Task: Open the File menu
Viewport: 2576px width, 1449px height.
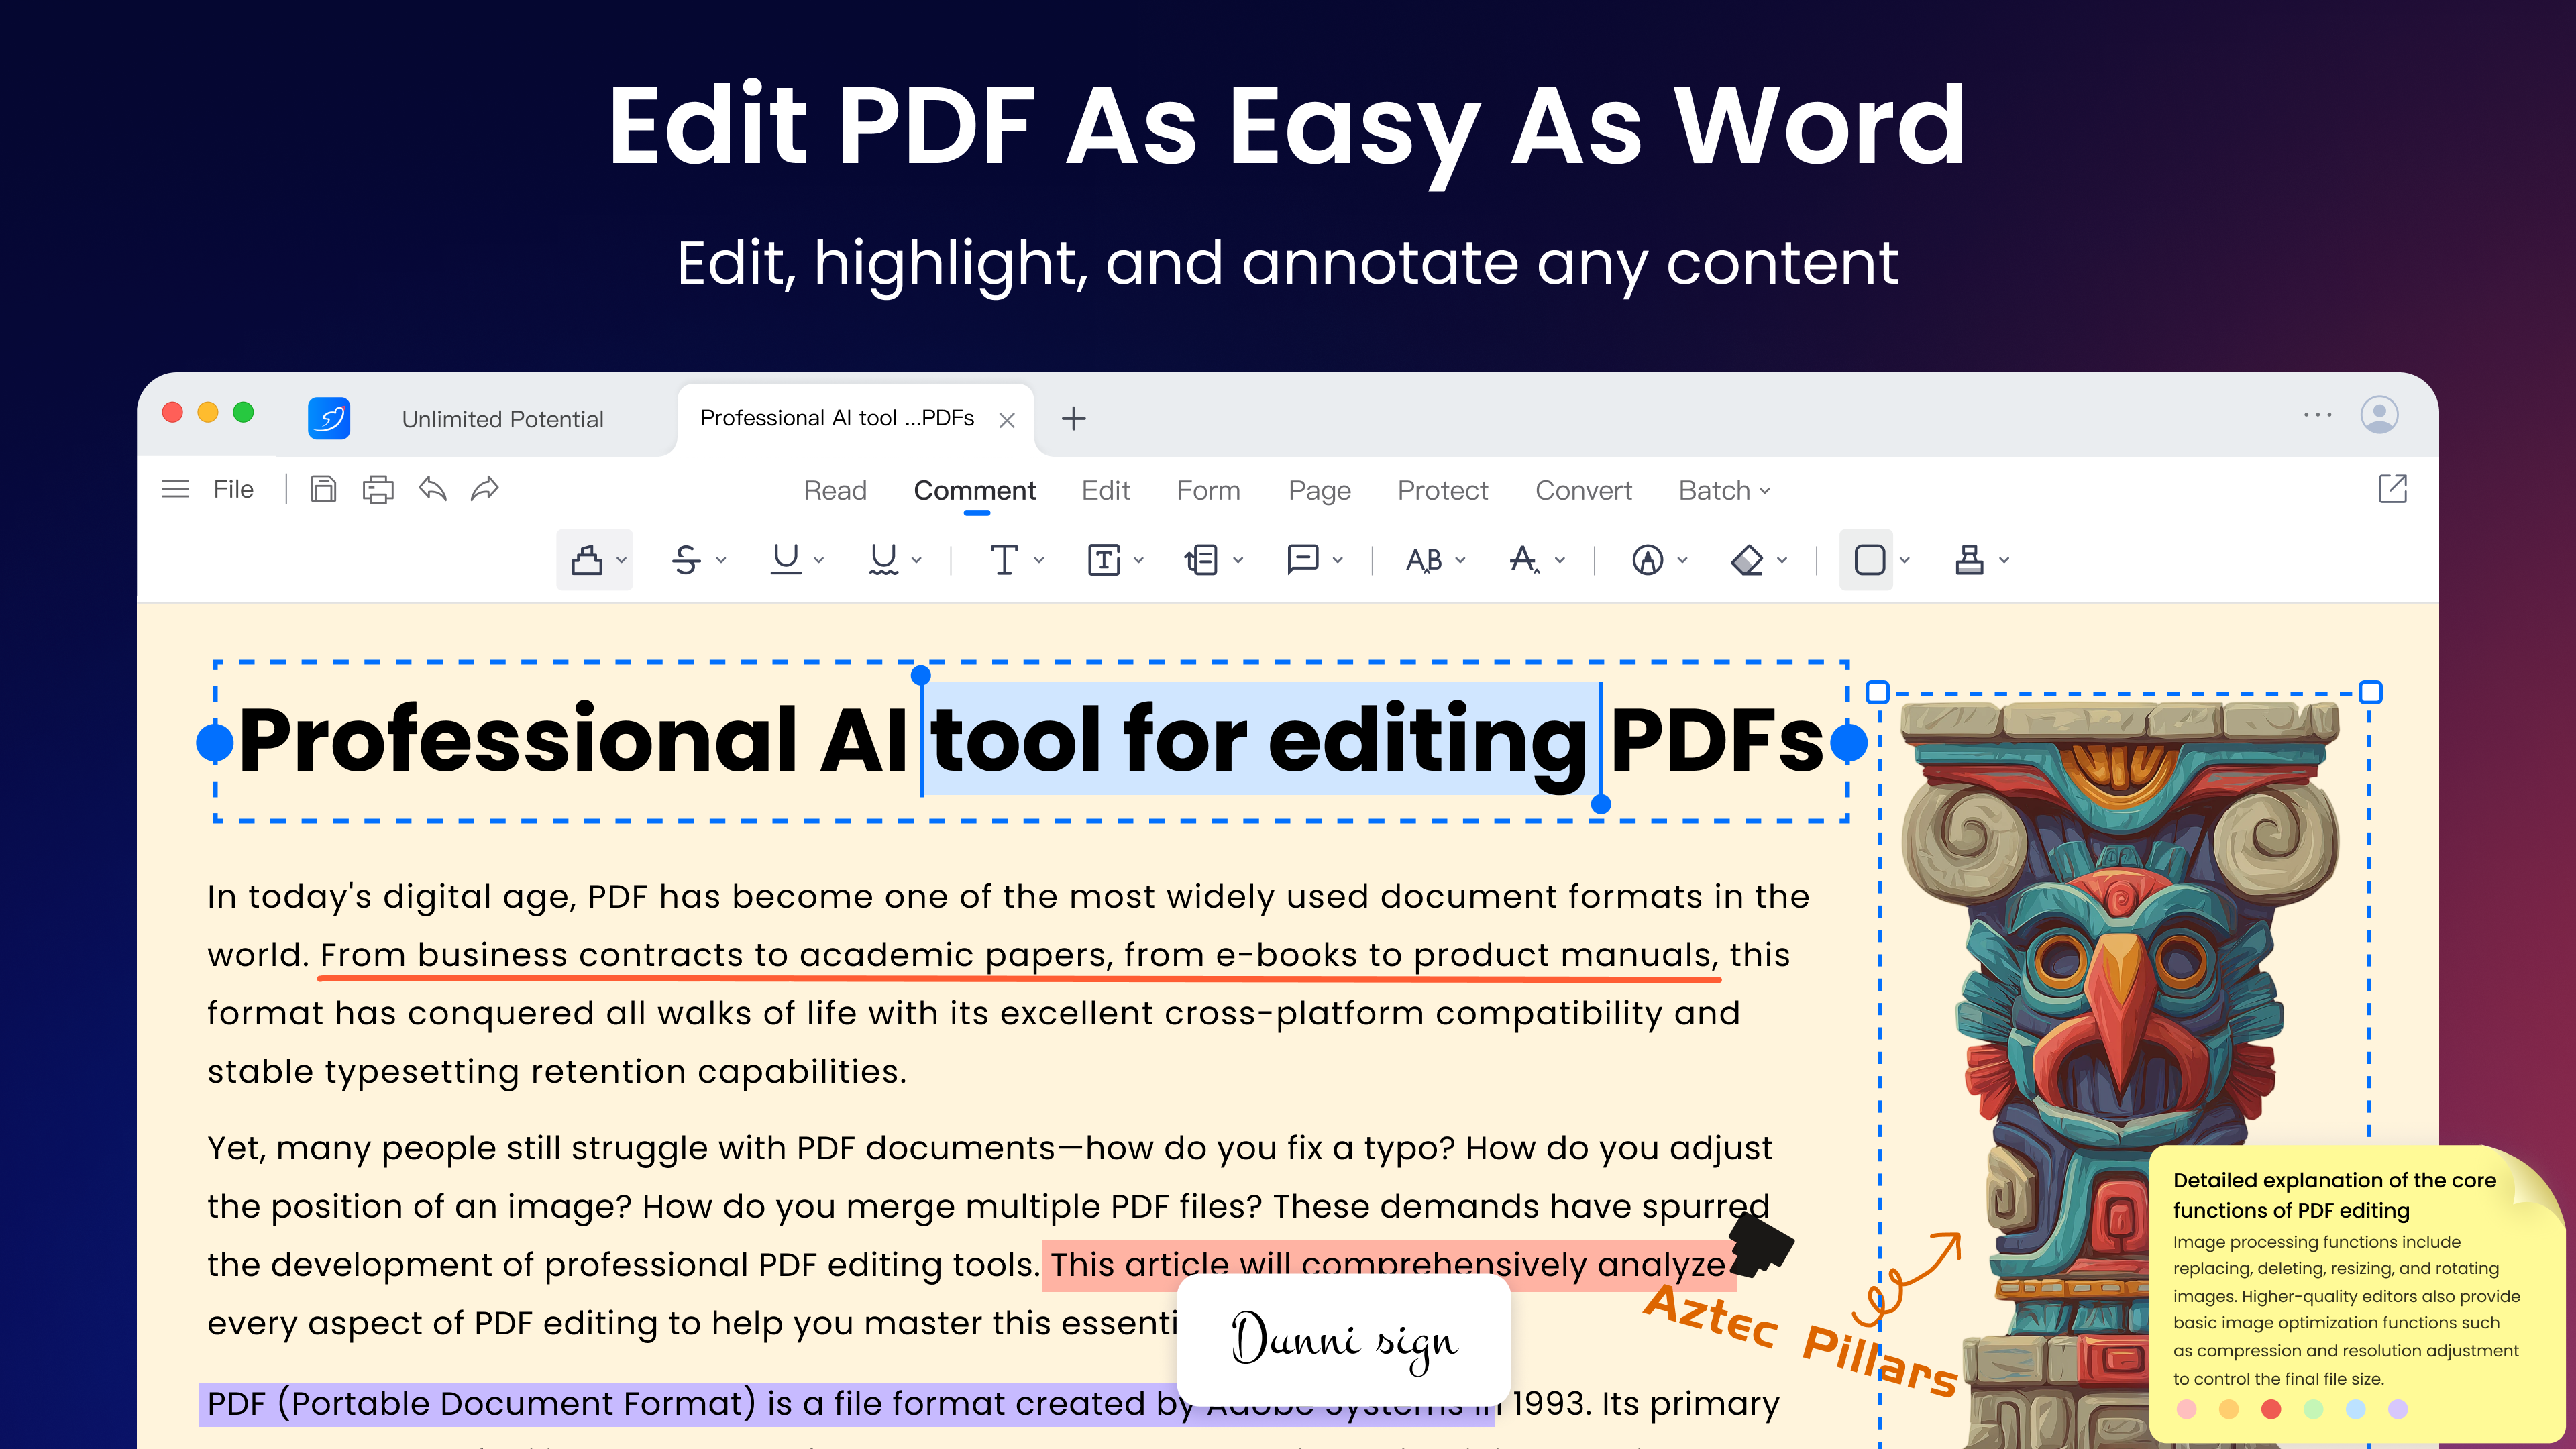Action: click(x=233, y=490)
